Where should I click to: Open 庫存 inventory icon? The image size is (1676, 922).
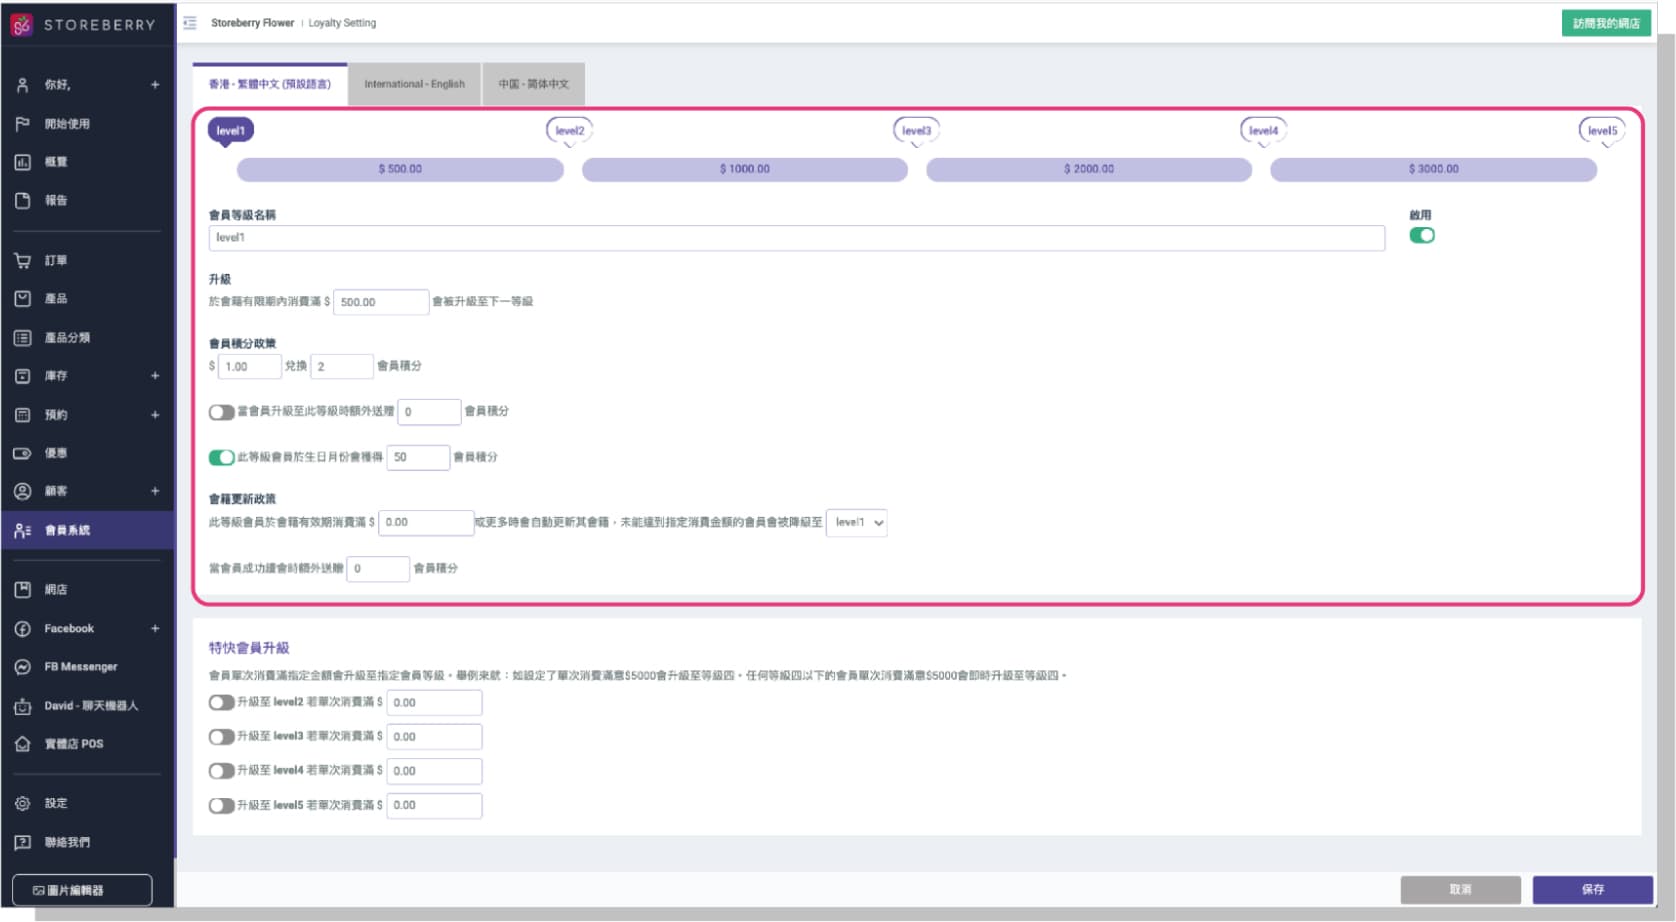click(x=22, y=376)
